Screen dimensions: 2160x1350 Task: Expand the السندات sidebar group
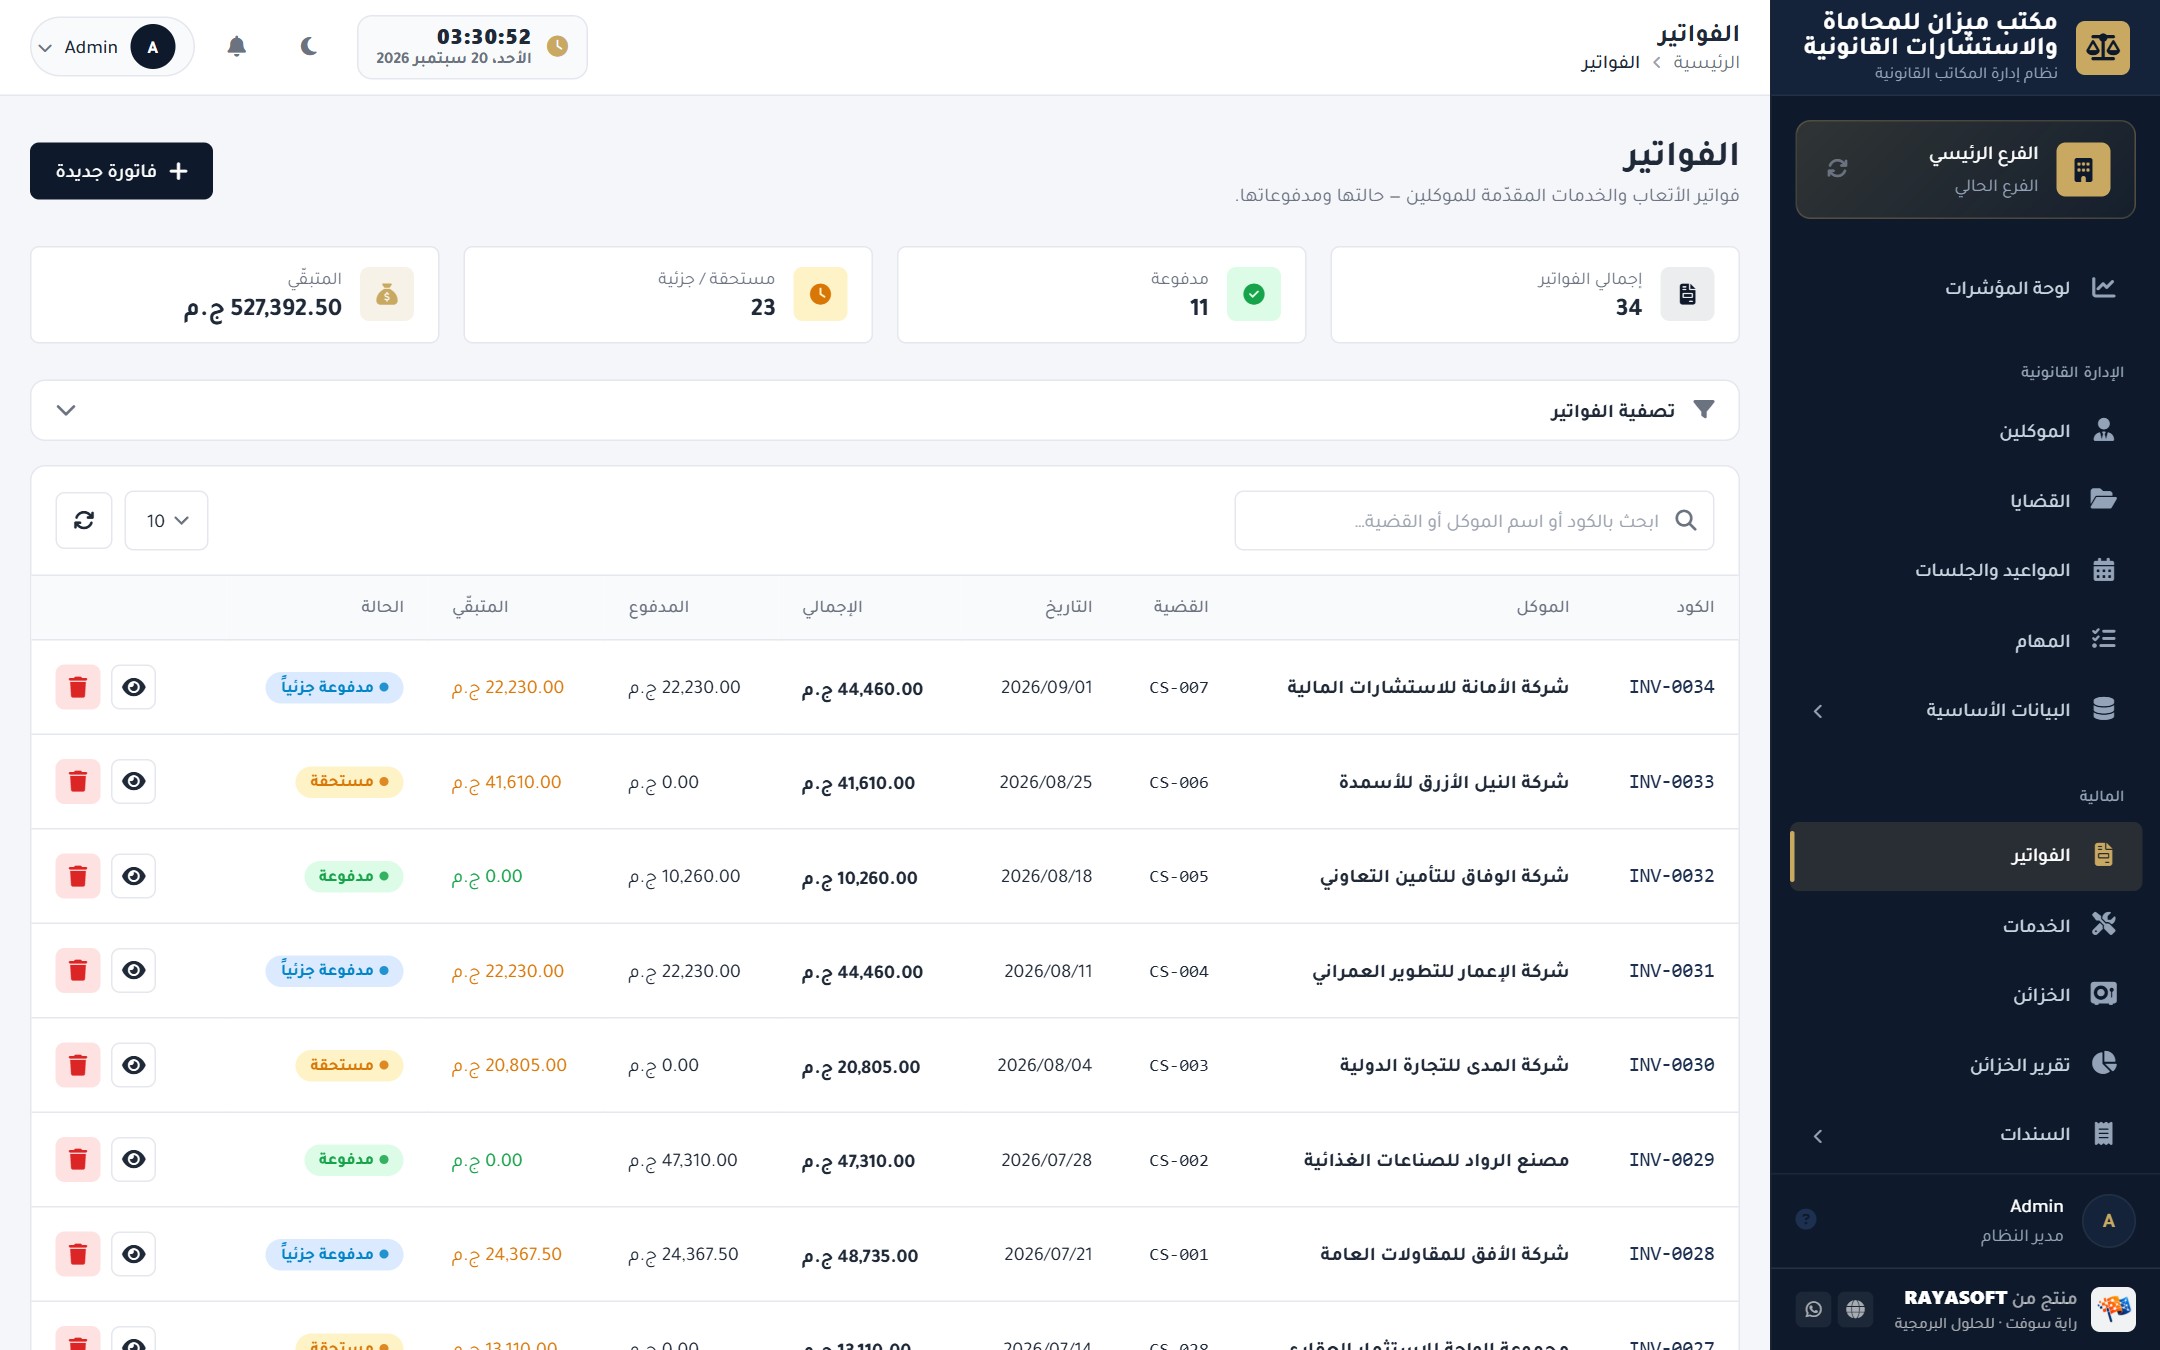[1966, 1134]
